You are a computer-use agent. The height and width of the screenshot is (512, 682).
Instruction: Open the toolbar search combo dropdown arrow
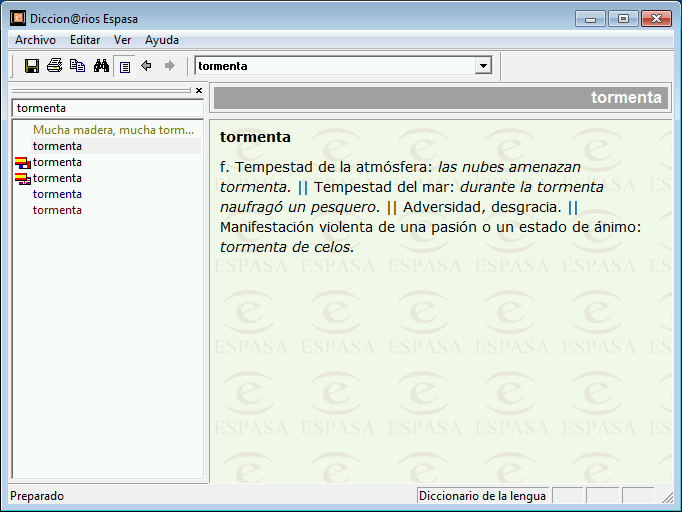click(x=483, y=66)
